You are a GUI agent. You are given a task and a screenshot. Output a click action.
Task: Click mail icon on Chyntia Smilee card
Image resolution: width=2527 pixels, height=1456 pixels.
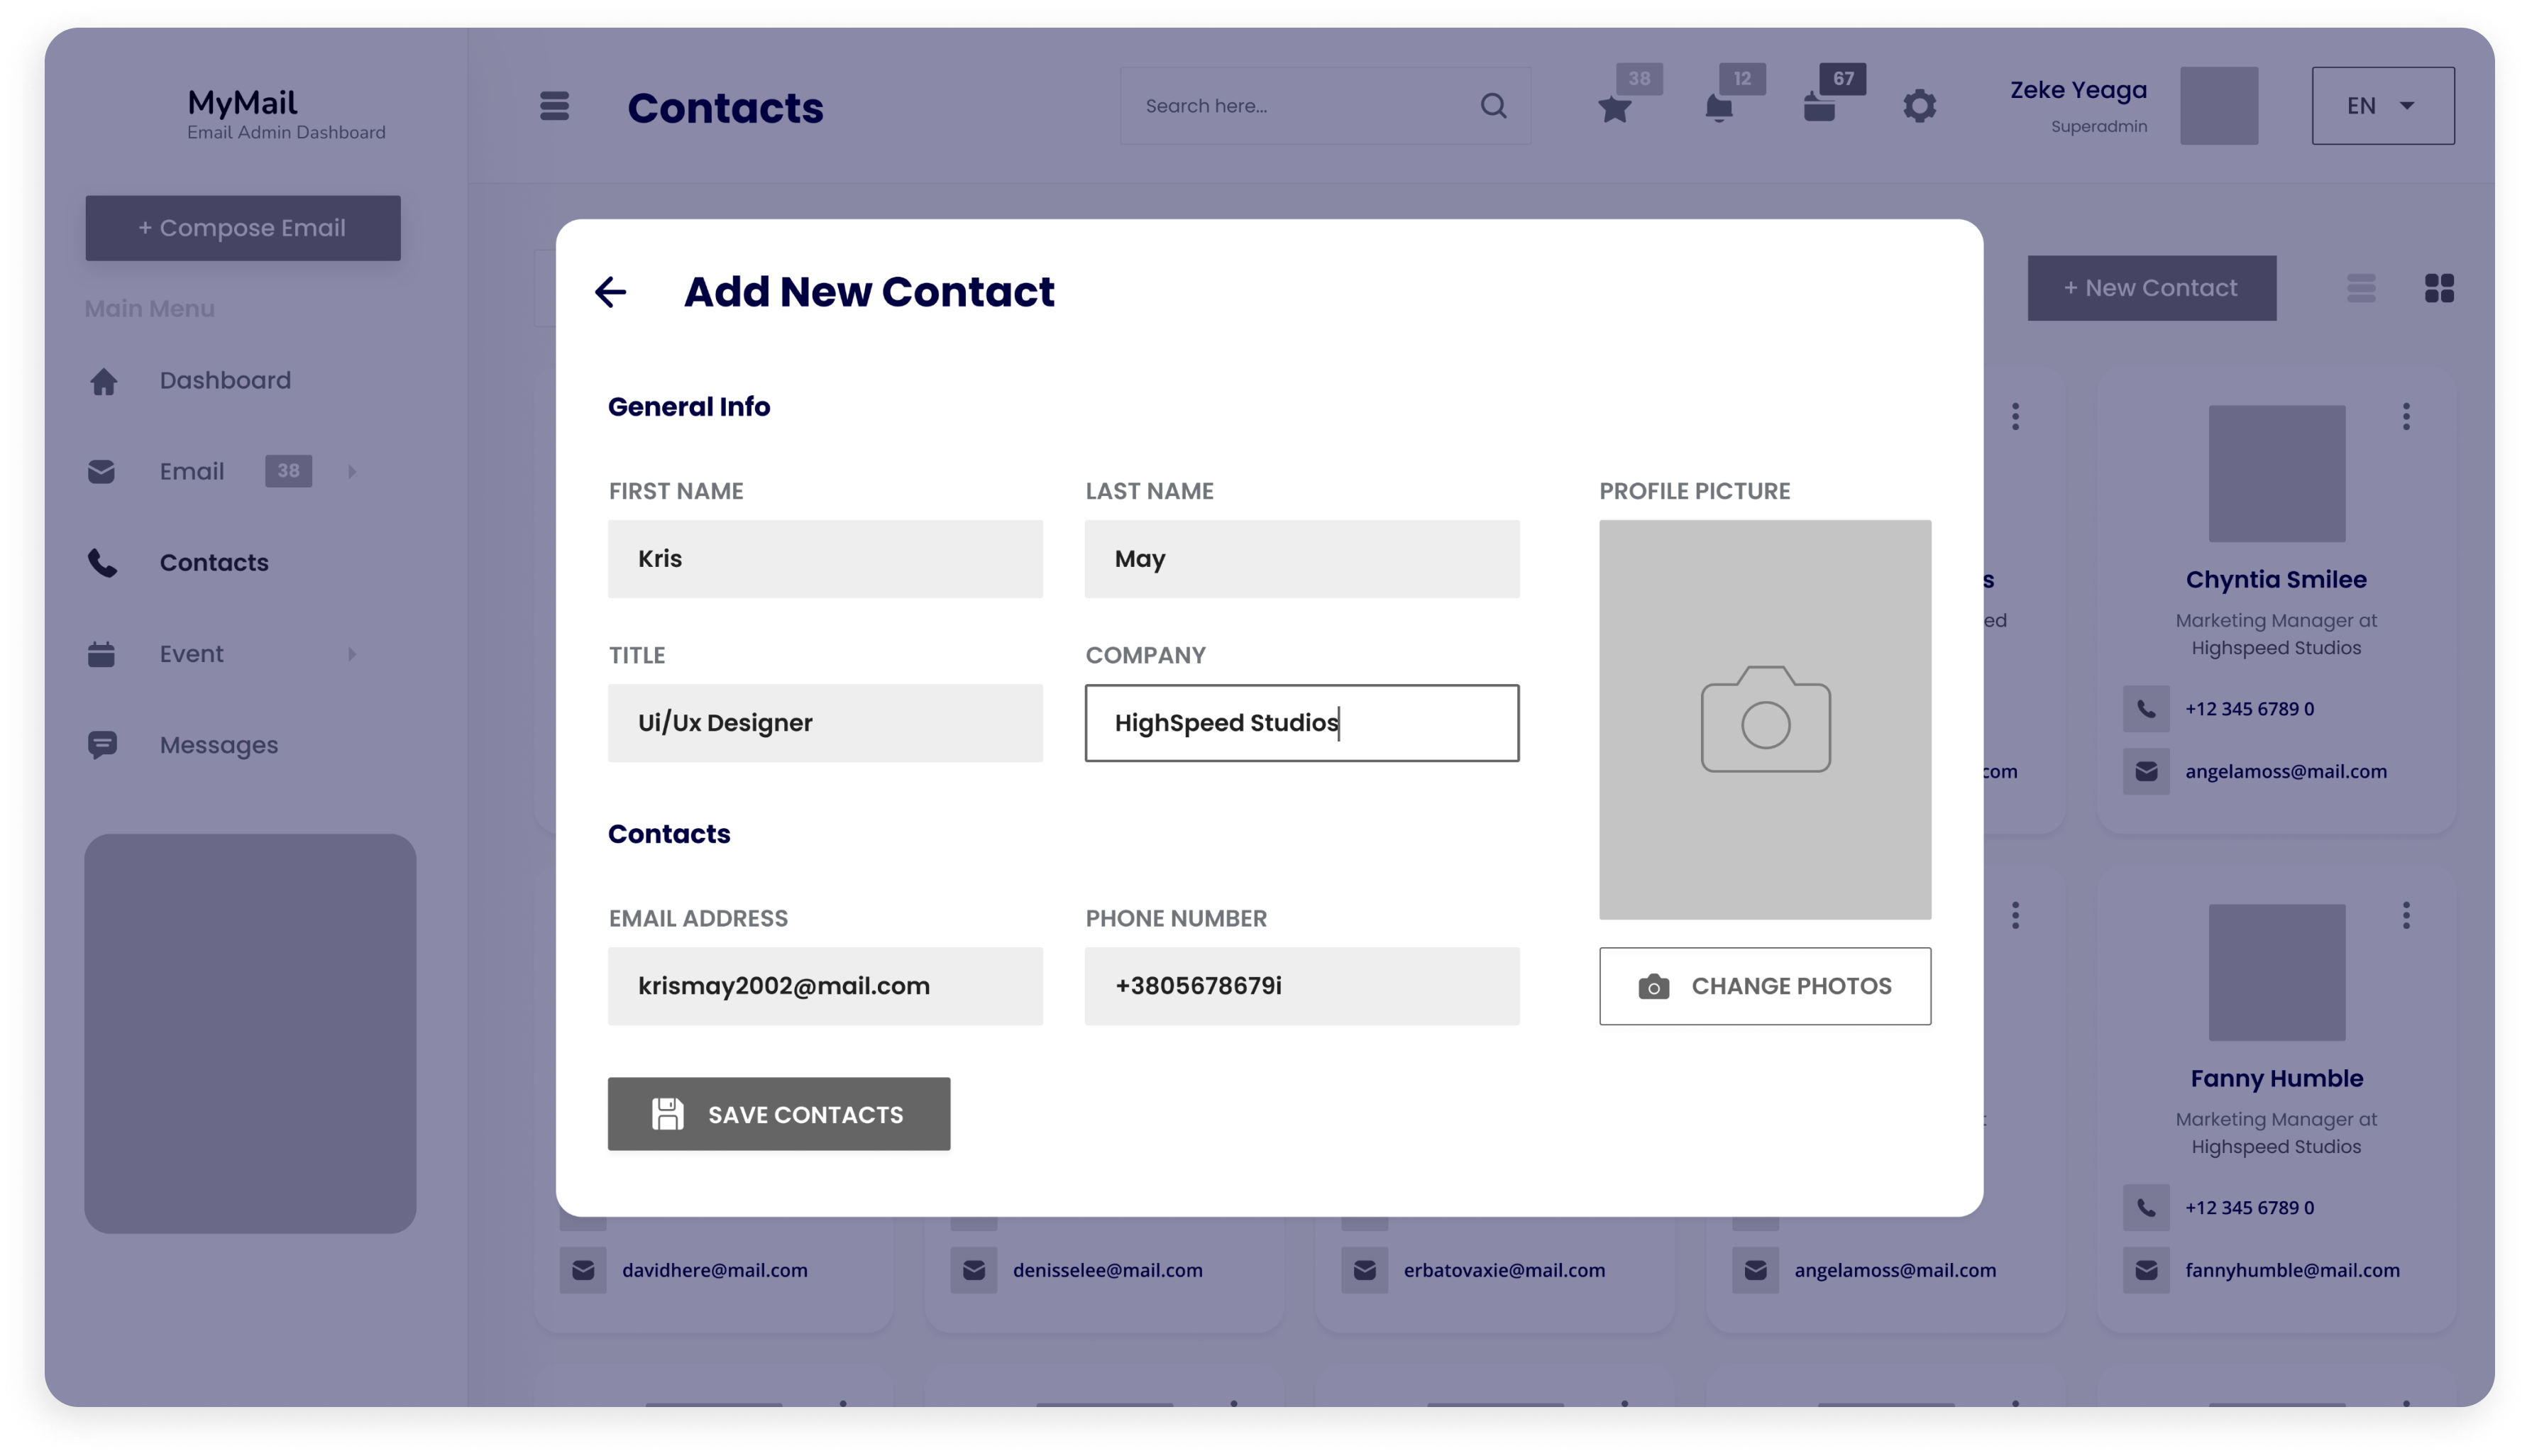click(2146, 771)
